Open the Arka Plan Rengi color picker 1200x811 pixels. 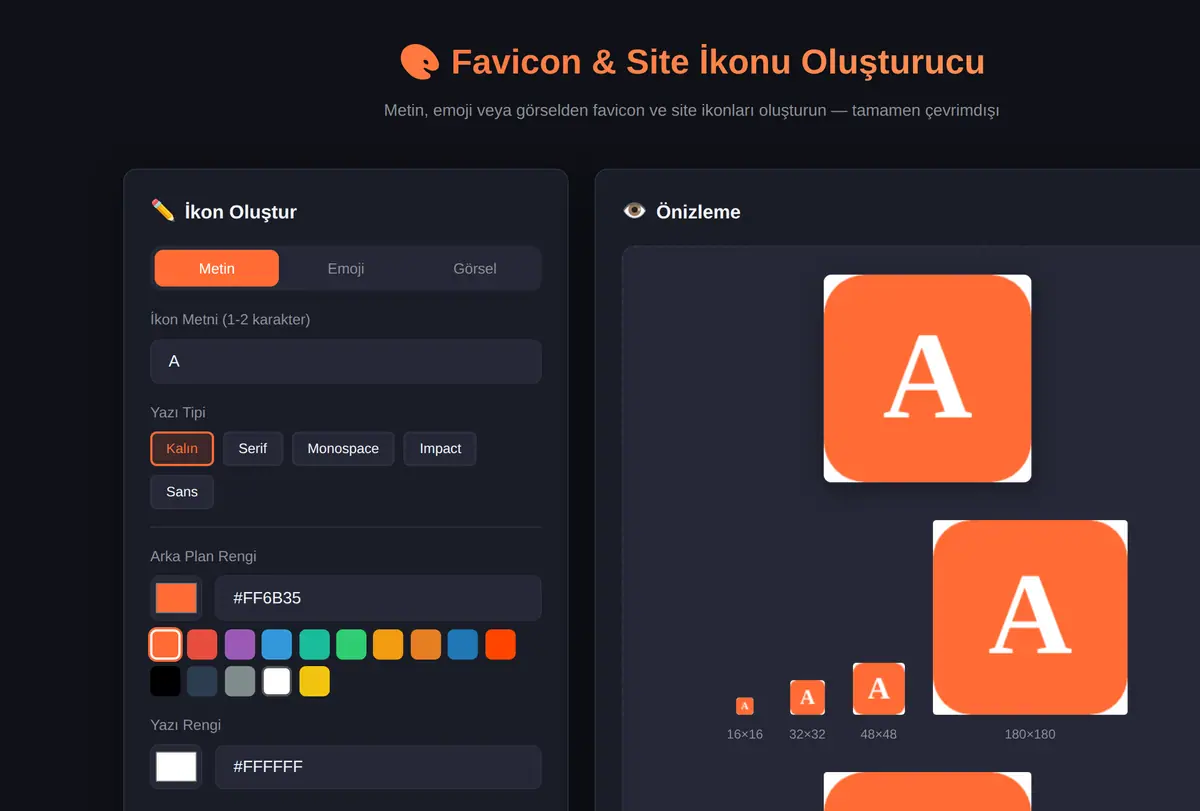click(x=176, y=598)
